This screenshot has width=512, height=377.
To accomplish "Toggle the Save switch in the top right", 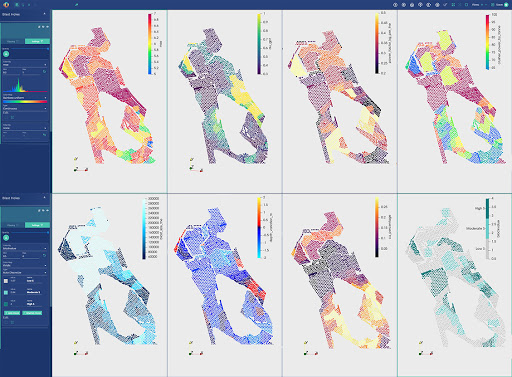I will click(506, 5).
